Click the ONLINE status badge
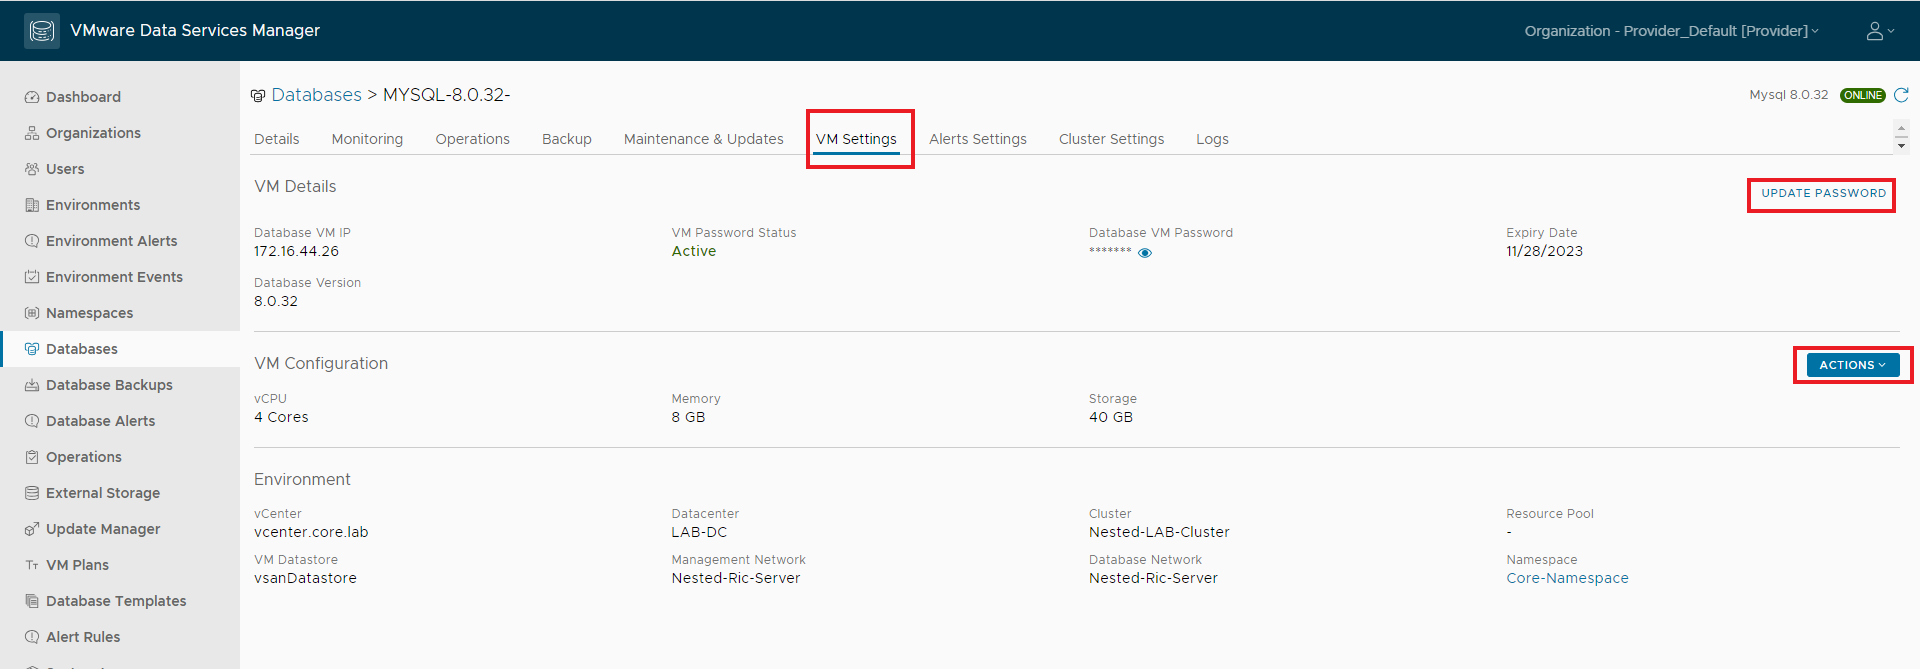Viewport: 1920px width, 669px height. coord(1862,95)
